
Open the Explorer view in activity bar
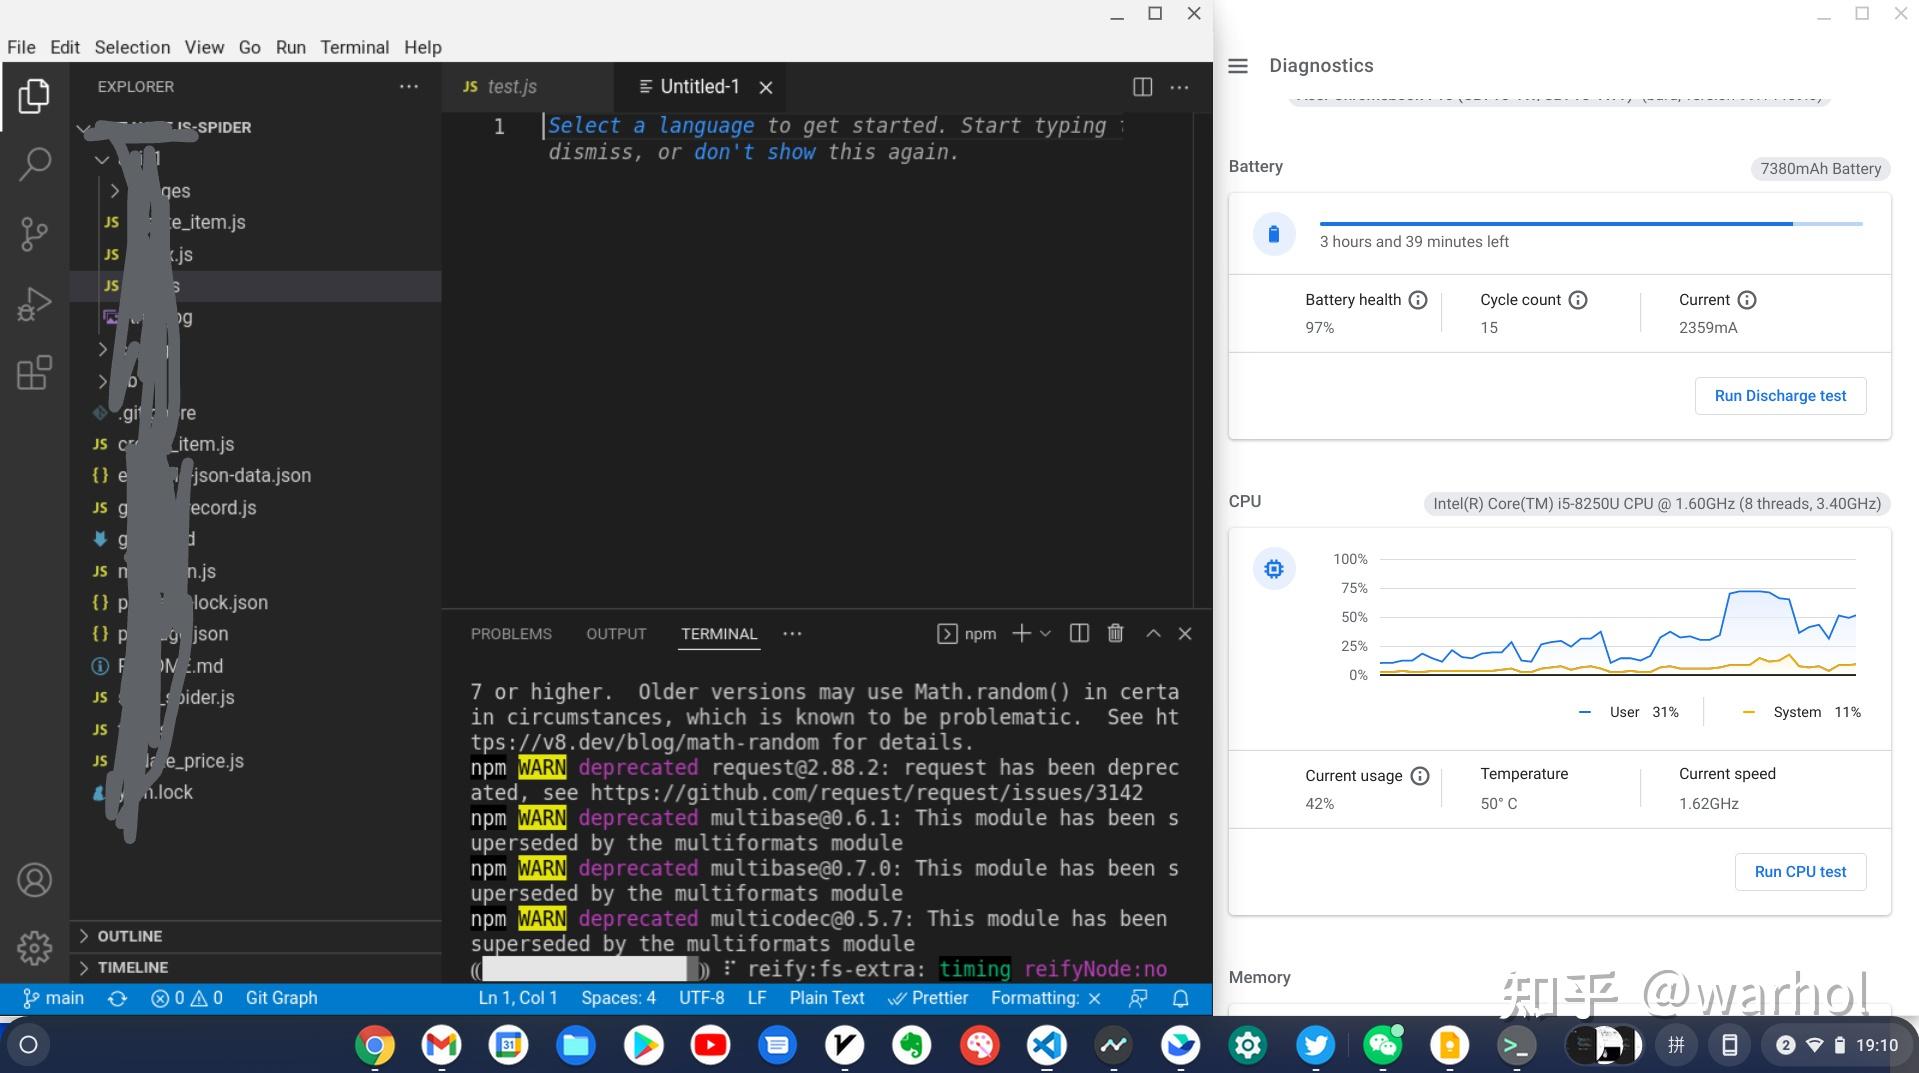click(x=34, y=96)
